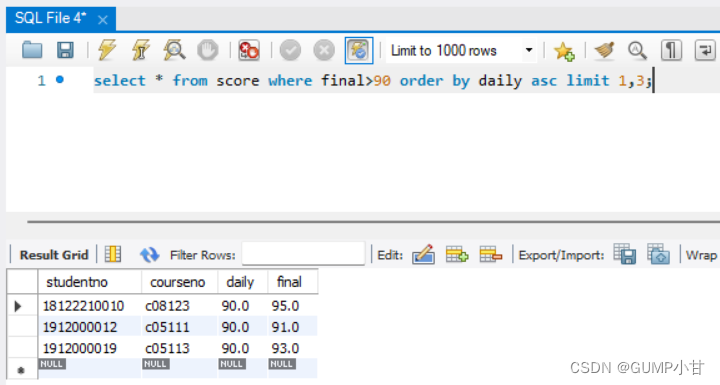Beautify the SQL script with broom icon

coord(604,50)
